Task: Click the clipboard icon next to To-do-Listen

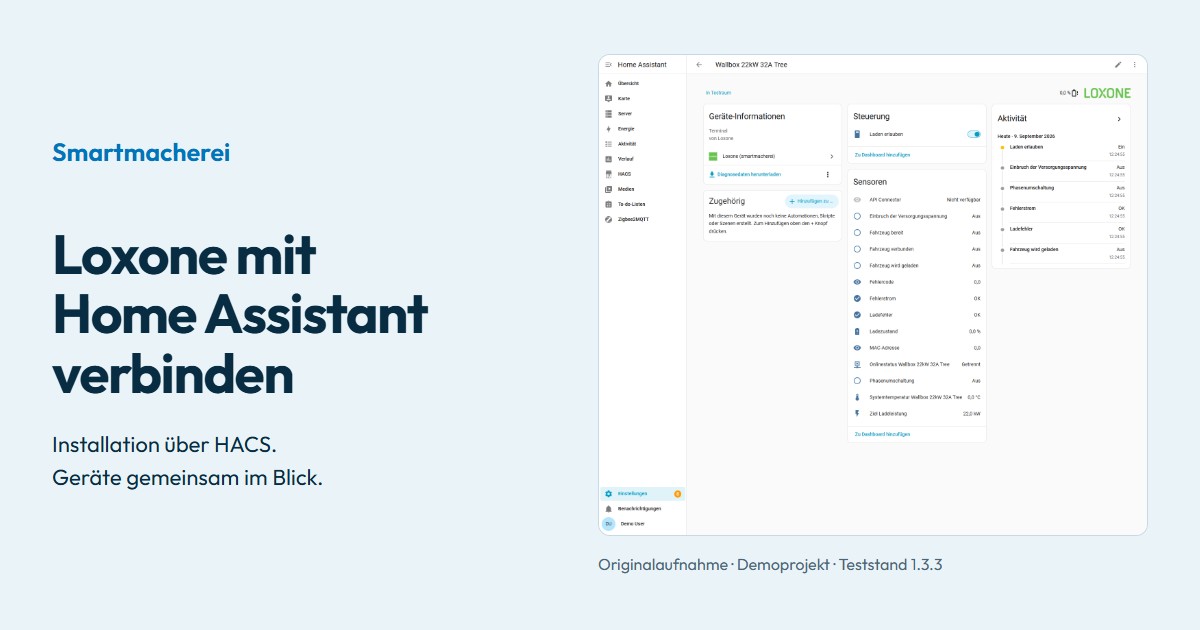Action: point(608,203)
